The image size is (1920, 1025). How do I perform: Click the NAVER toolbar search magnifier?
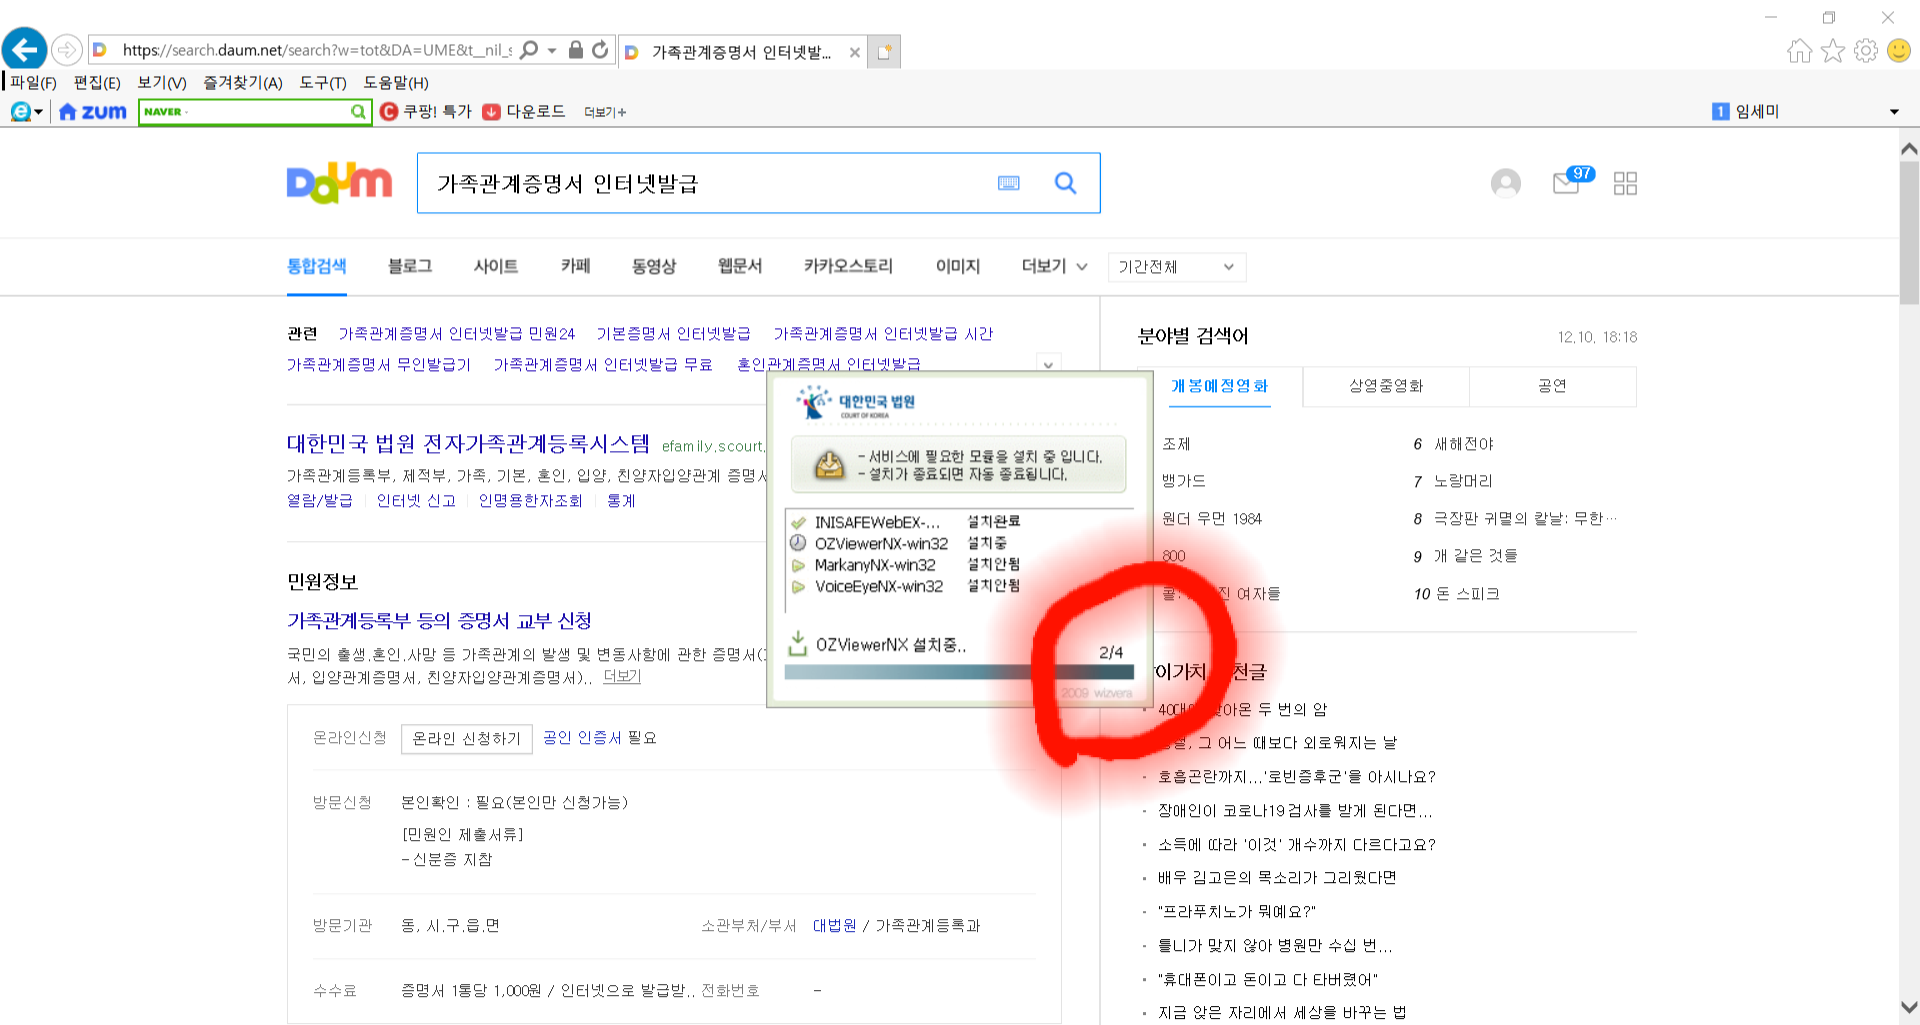[358, 112]
